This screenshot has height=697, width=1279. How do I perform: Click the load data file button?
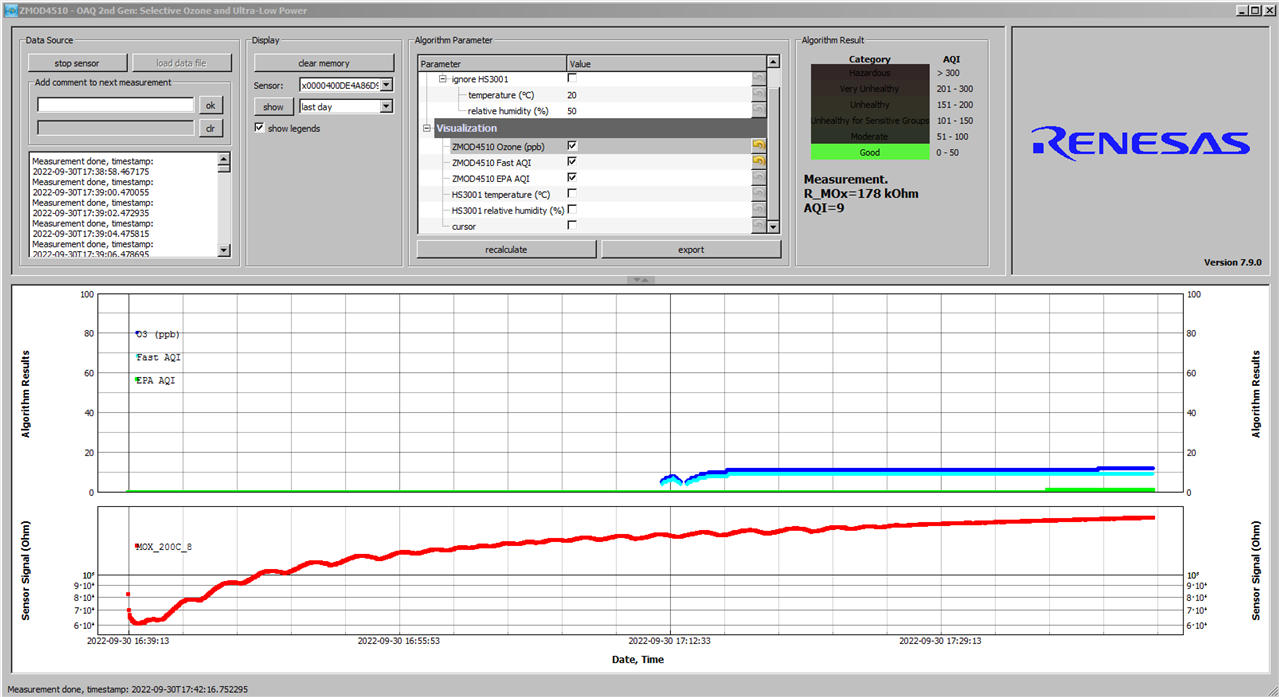(x=181, y=63)
